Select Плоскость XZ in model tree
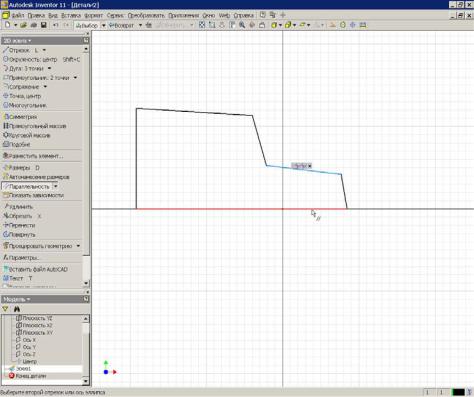474x397 pixels. (x=34, y=325)
